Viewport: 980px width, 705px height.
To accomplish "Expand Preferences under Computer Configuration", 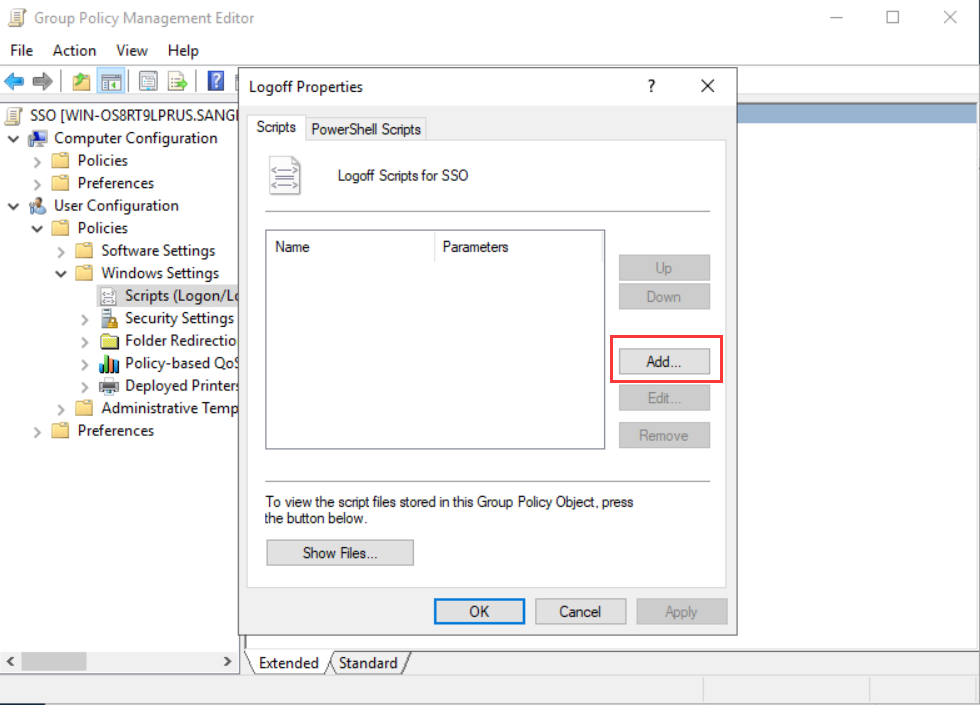I will point(37,184).
